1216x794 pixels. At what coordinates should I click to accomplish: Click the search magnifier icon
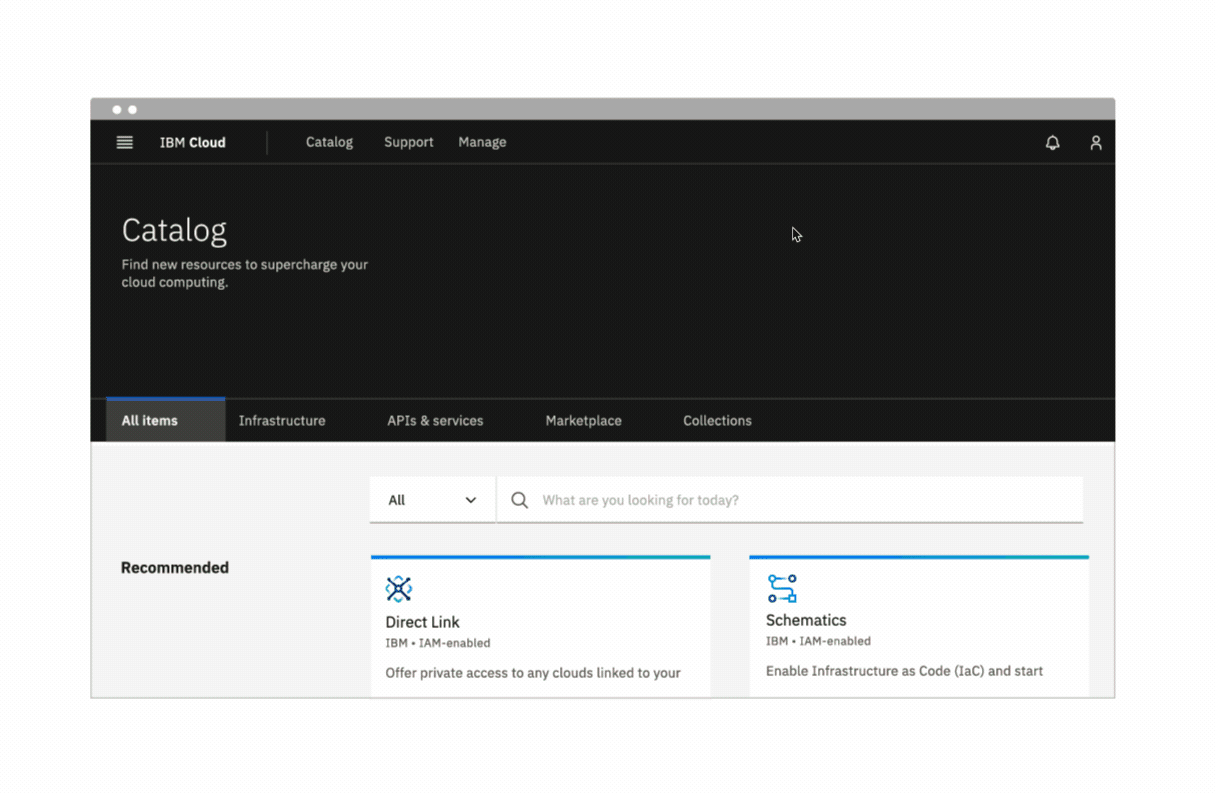tap(519, 500)
